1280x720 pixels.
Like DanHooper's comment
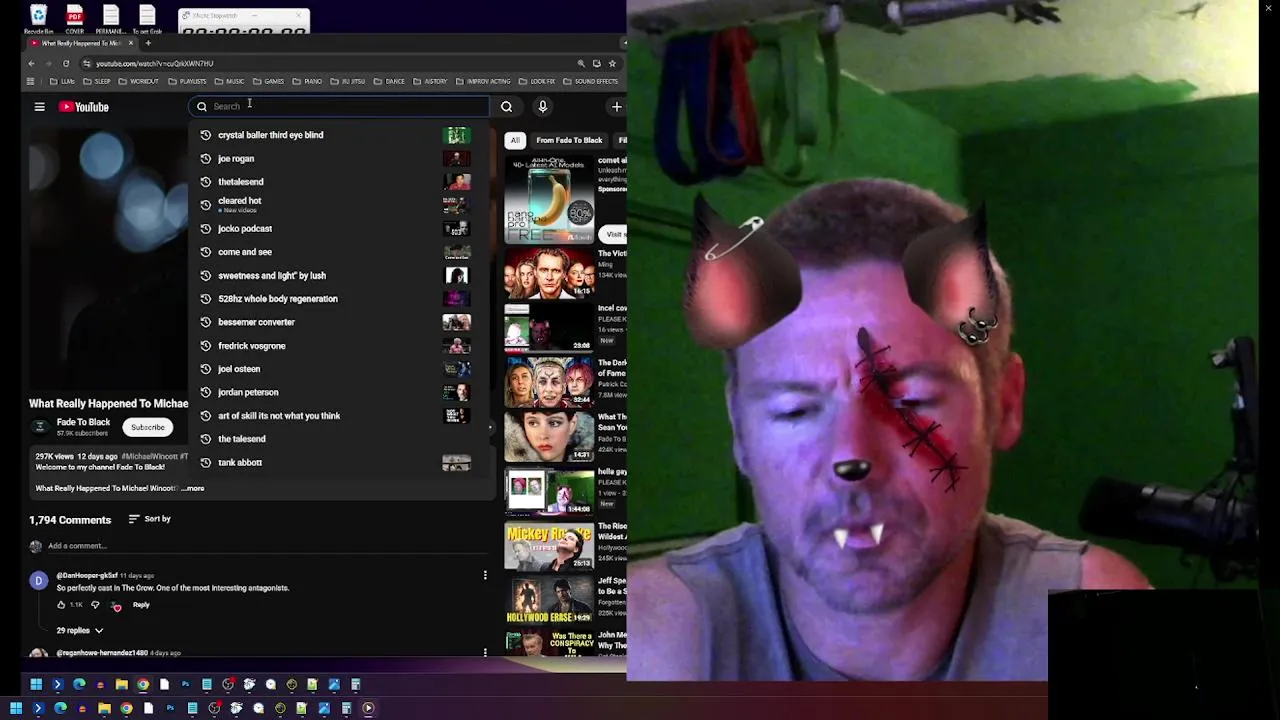61,605
